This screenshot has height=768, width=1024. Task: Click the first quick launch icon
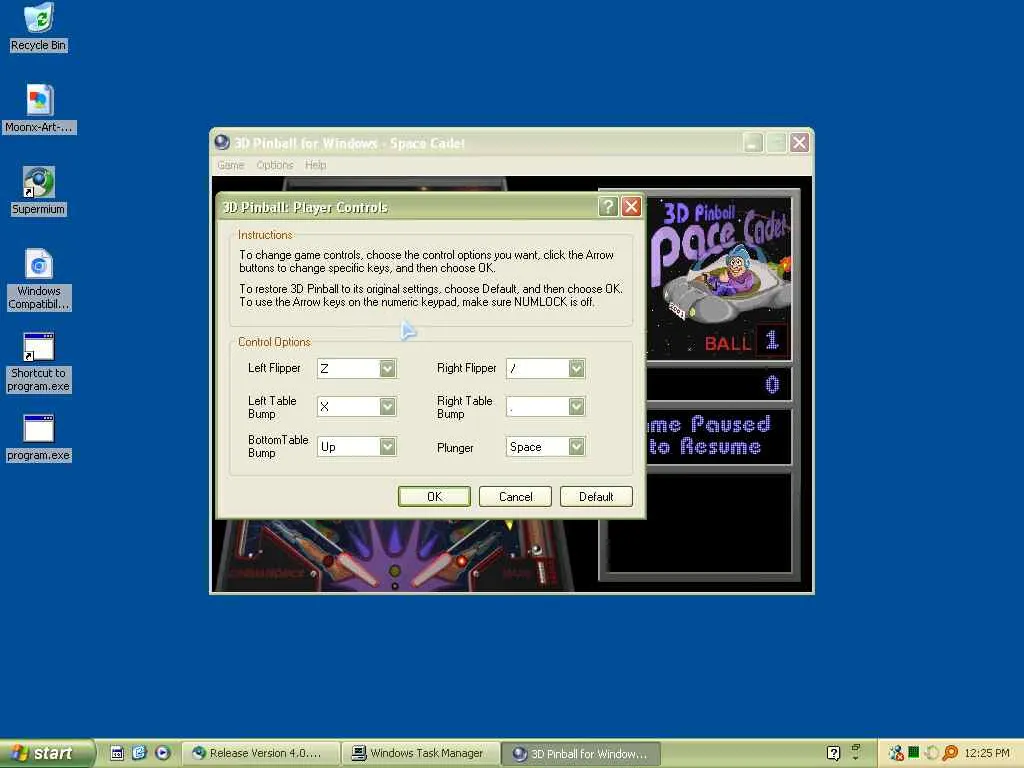coord(117,753)
